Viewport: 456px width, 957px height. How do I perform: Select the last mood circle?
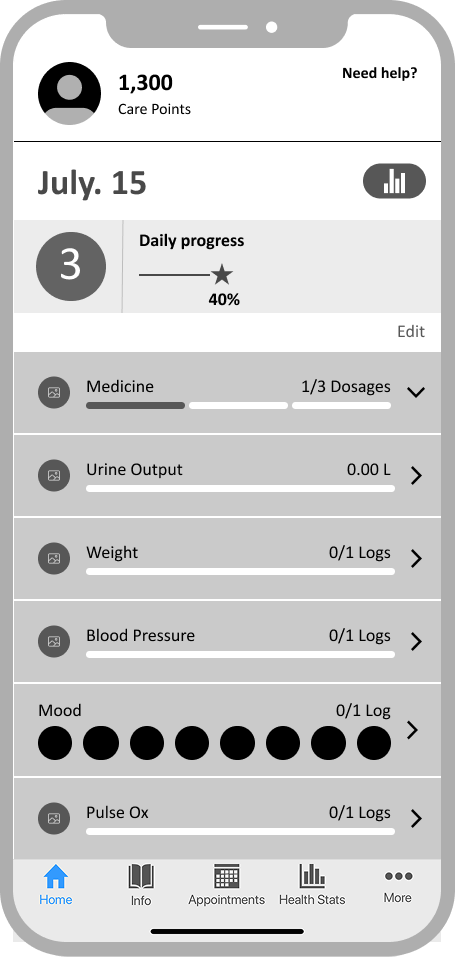(x=374, y=743)
